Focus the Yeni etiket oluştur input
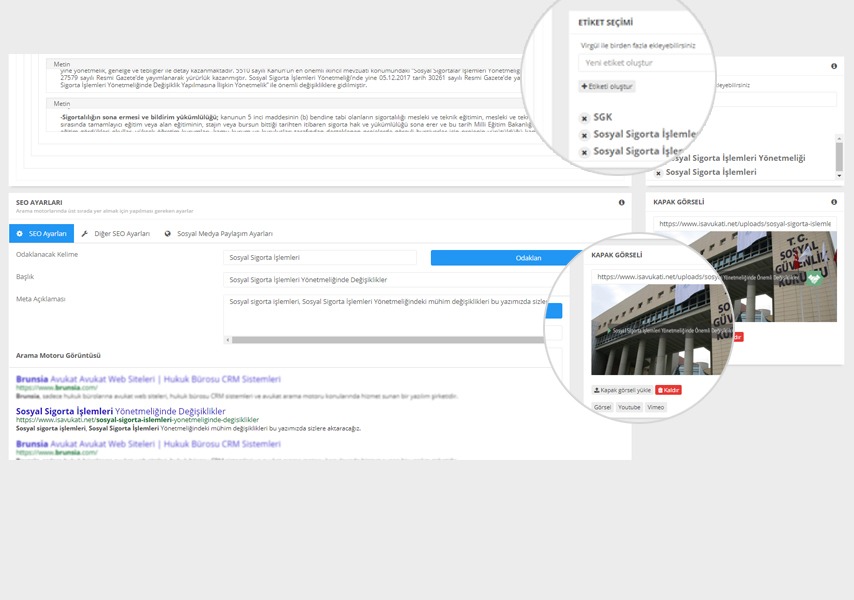 646,63
